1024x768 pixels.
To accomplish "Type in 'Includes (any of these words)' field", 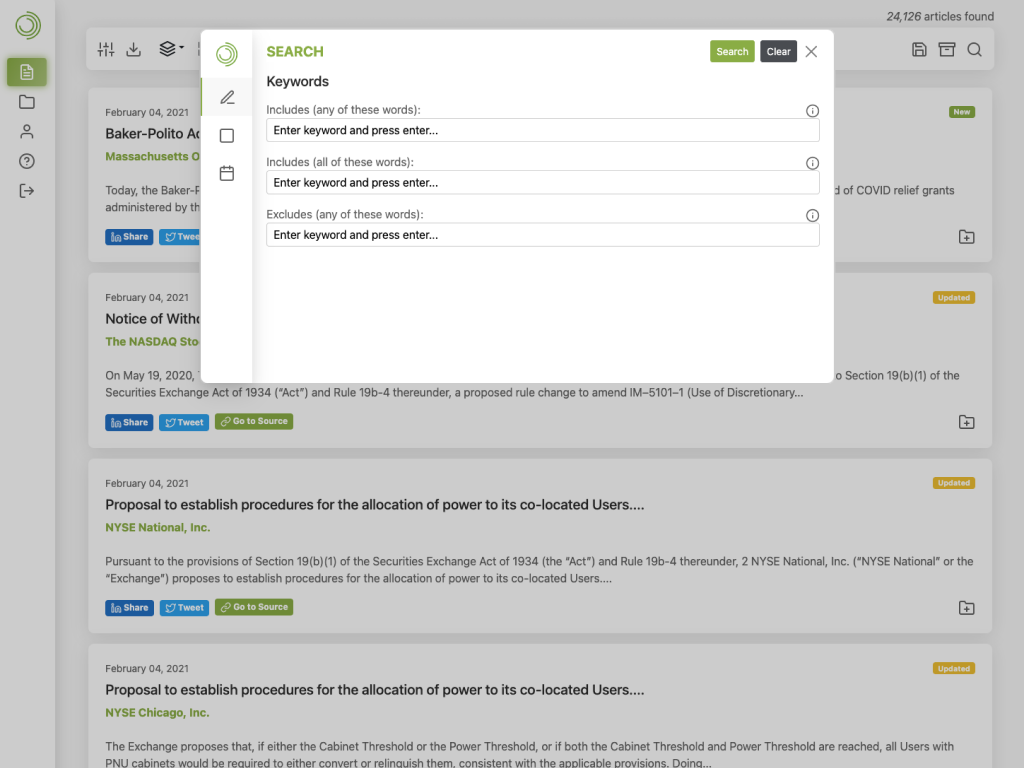I will click(542, 130).
